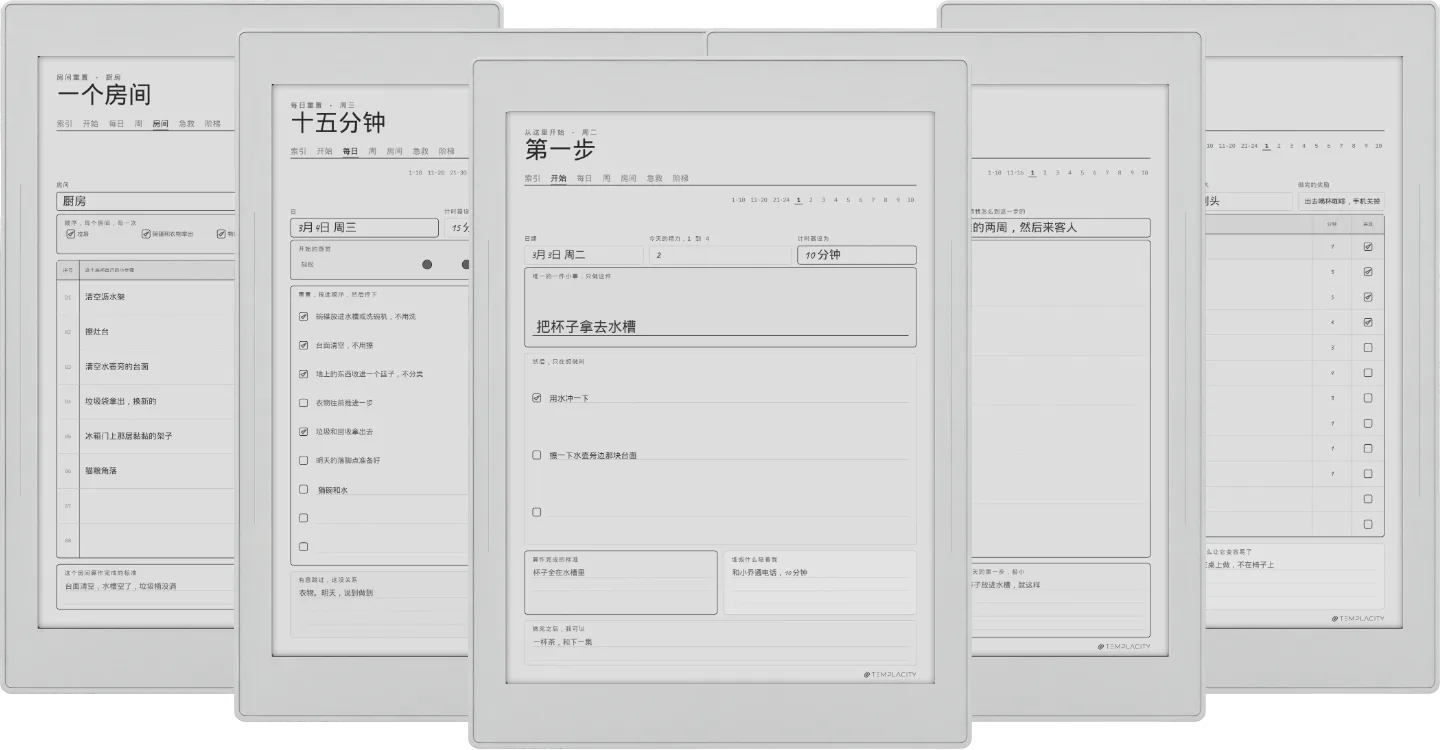The width and height of the screenshot is (1440, 750).
Task: Jump to page range 11-20 on 第一步 page
Action: [759, 200]
